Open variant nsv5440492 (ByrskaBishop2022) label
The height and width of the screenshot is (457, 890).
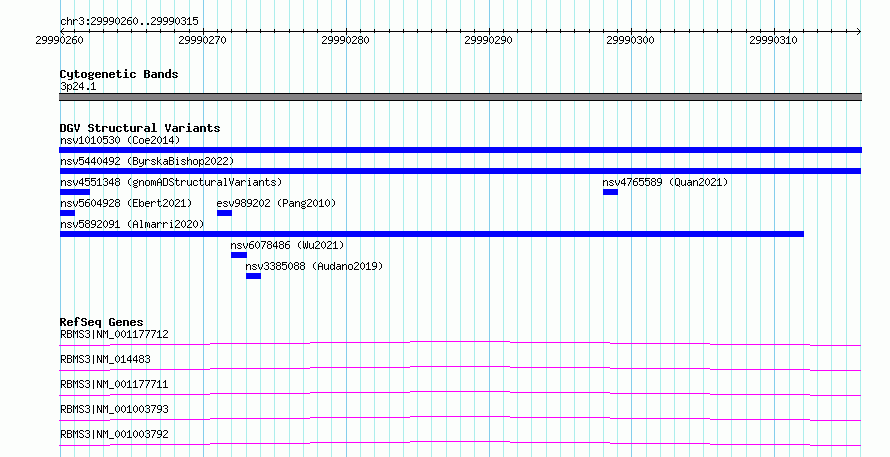147,161
